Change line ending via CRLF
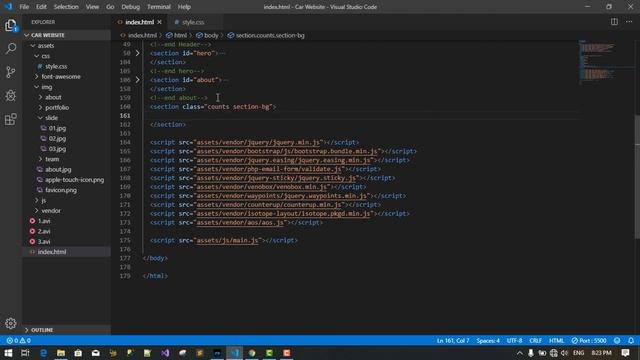Screen dimensions: 640x360 (536, 340)
